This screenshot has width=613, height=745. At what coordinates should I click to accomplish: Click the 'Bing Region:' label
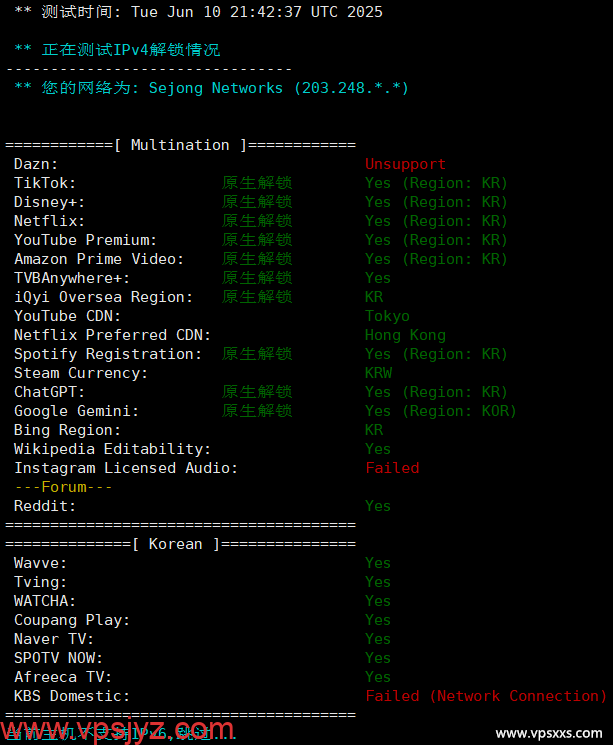pyautogui.click(x=67, y=430)
